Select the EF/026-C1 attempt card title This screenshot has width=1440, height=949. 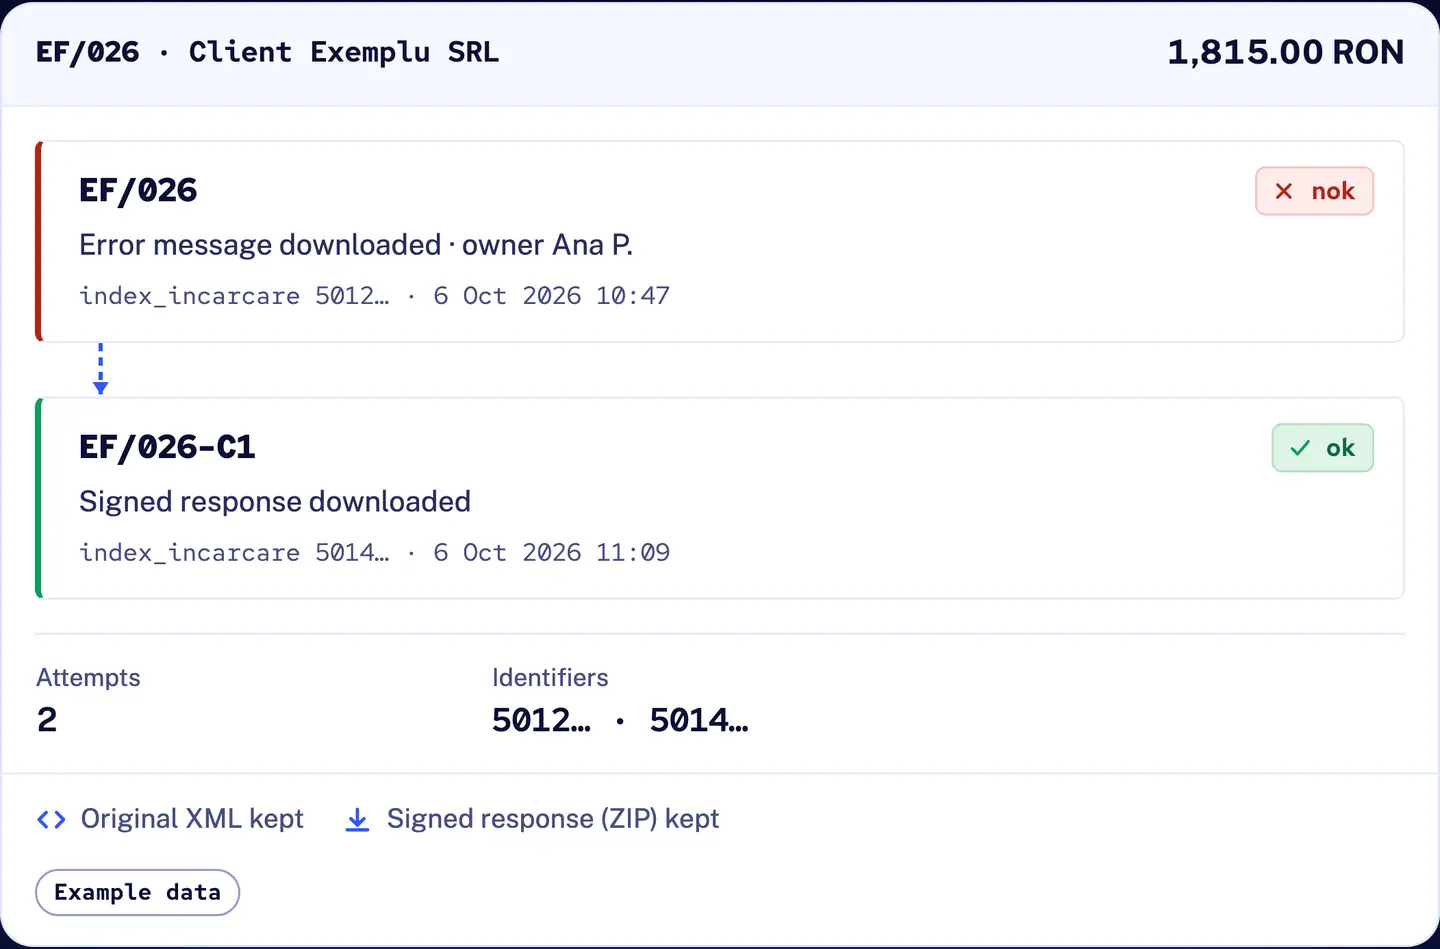click(x=167, y=447)
